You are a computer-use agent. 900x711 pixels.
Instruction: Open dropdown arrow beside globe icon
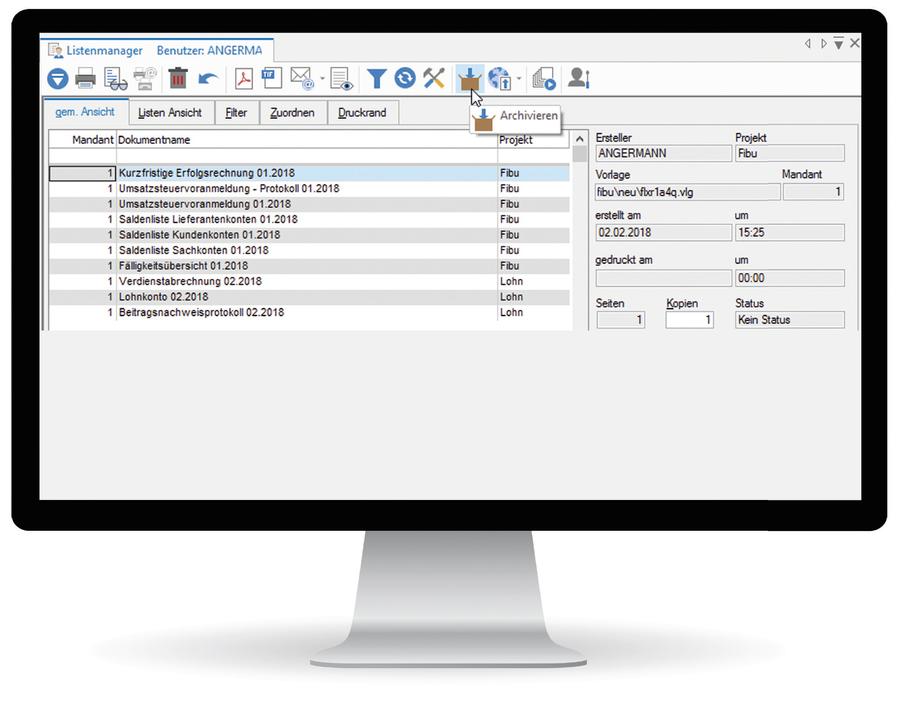click(x=518, y=79)
